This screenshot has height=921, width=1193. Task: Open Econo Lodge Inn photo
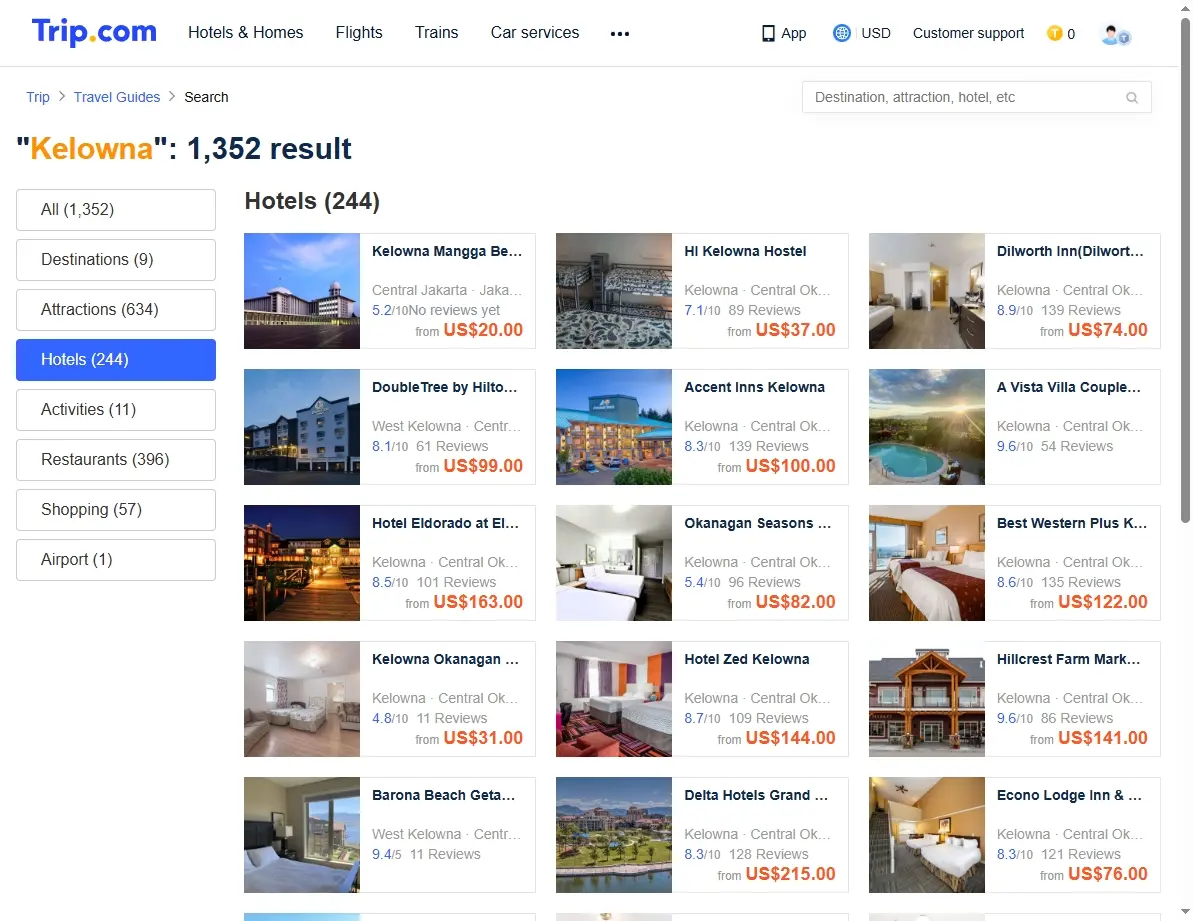click(x=927, y=835)
